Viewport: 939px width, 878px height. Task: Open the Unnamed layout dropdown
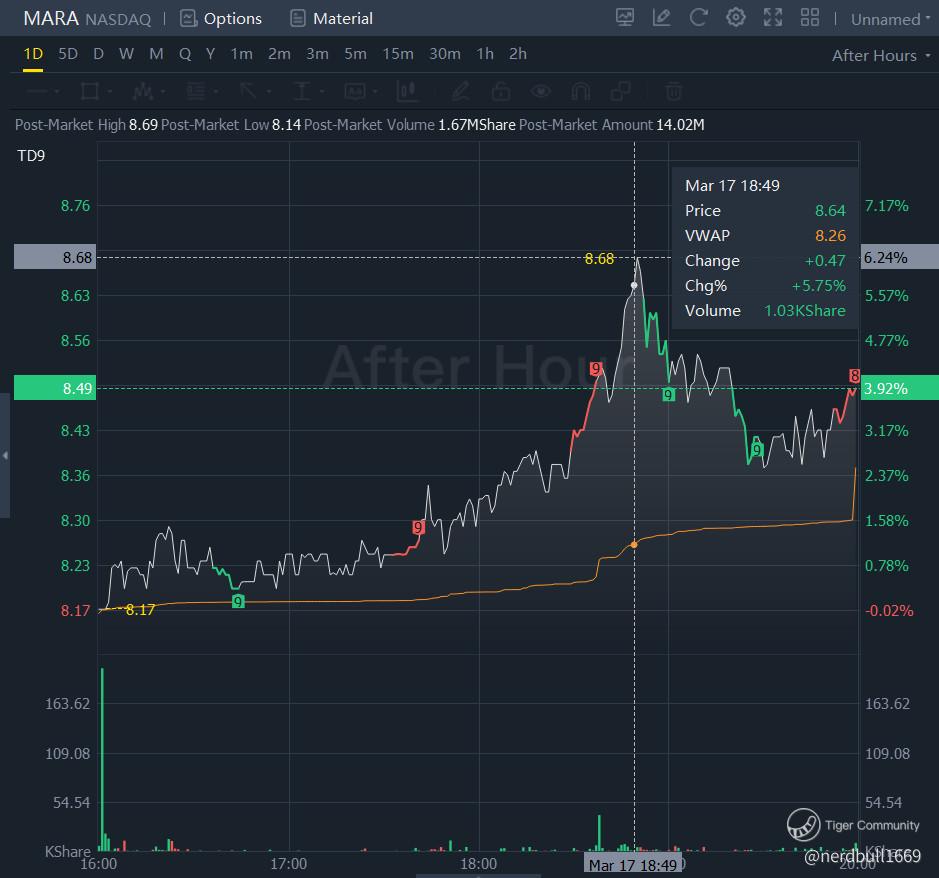point(890,19)
